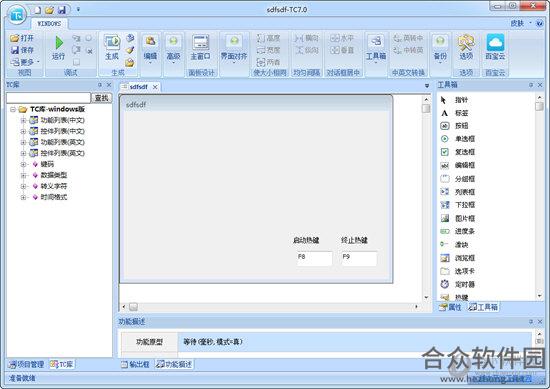Click the TC库 search input field
550x389 pixels.
(x=48, y=98)
